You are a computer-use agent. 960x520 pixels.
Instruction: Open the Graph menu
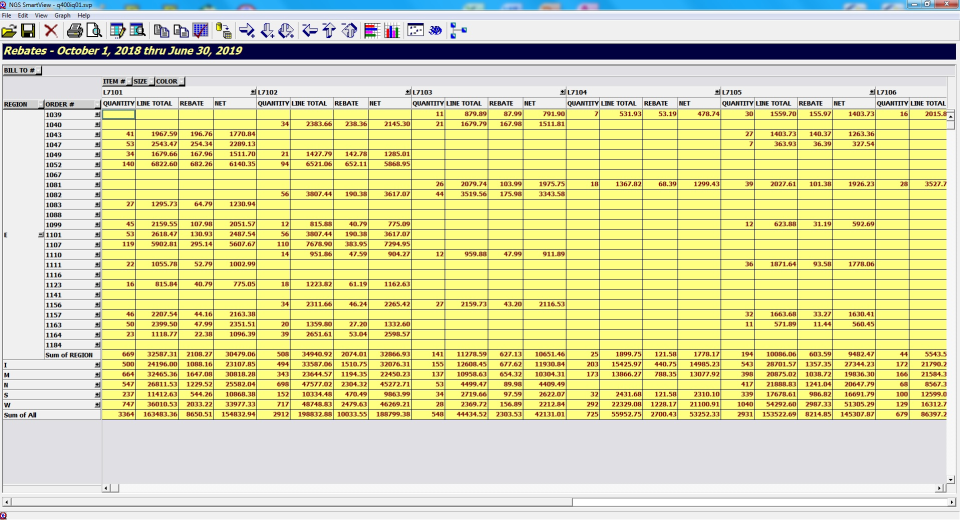point(62,15)
